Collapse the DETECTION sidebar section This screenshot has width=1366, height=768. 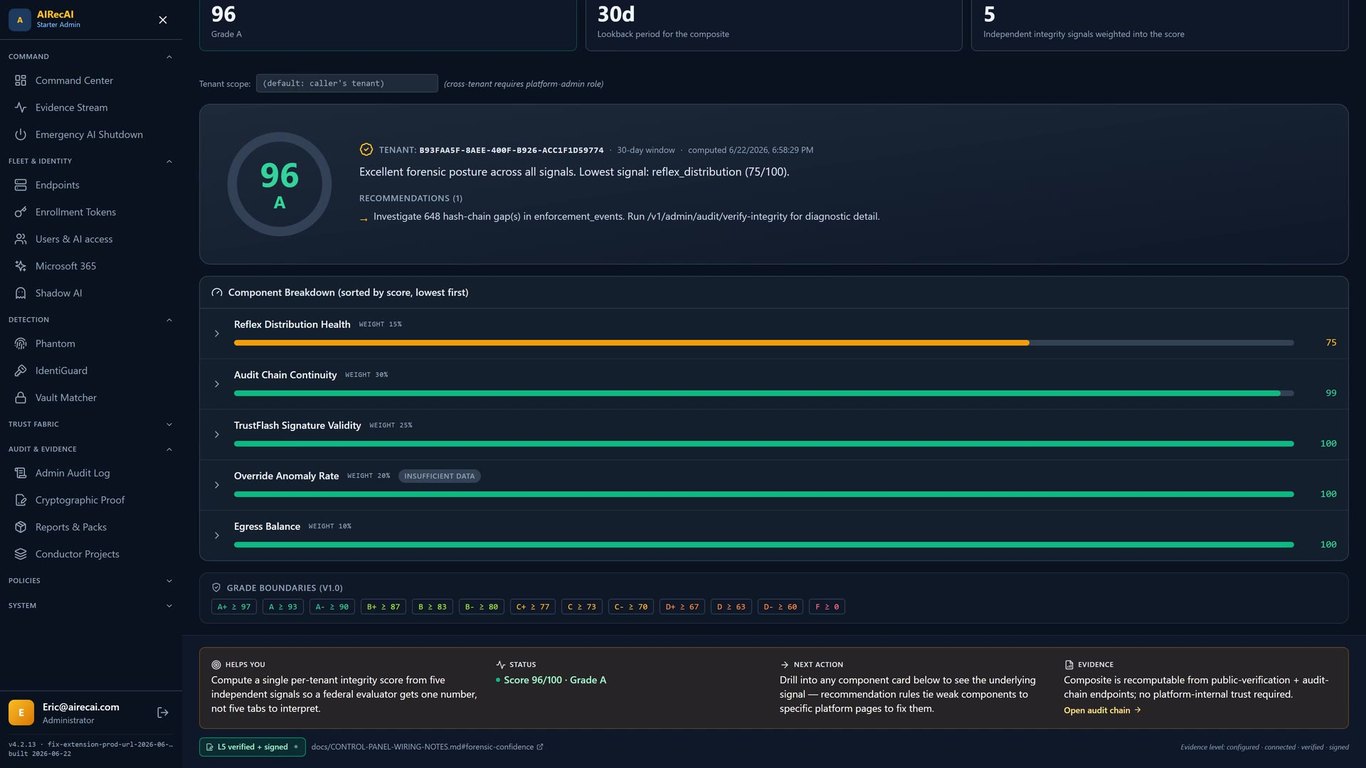[x=169, y=320]
